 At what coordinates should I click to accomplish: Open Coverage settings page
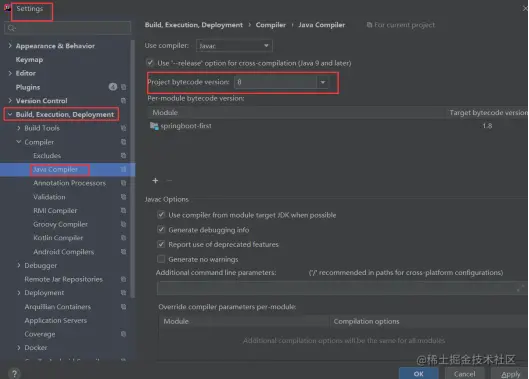(40, 334)
